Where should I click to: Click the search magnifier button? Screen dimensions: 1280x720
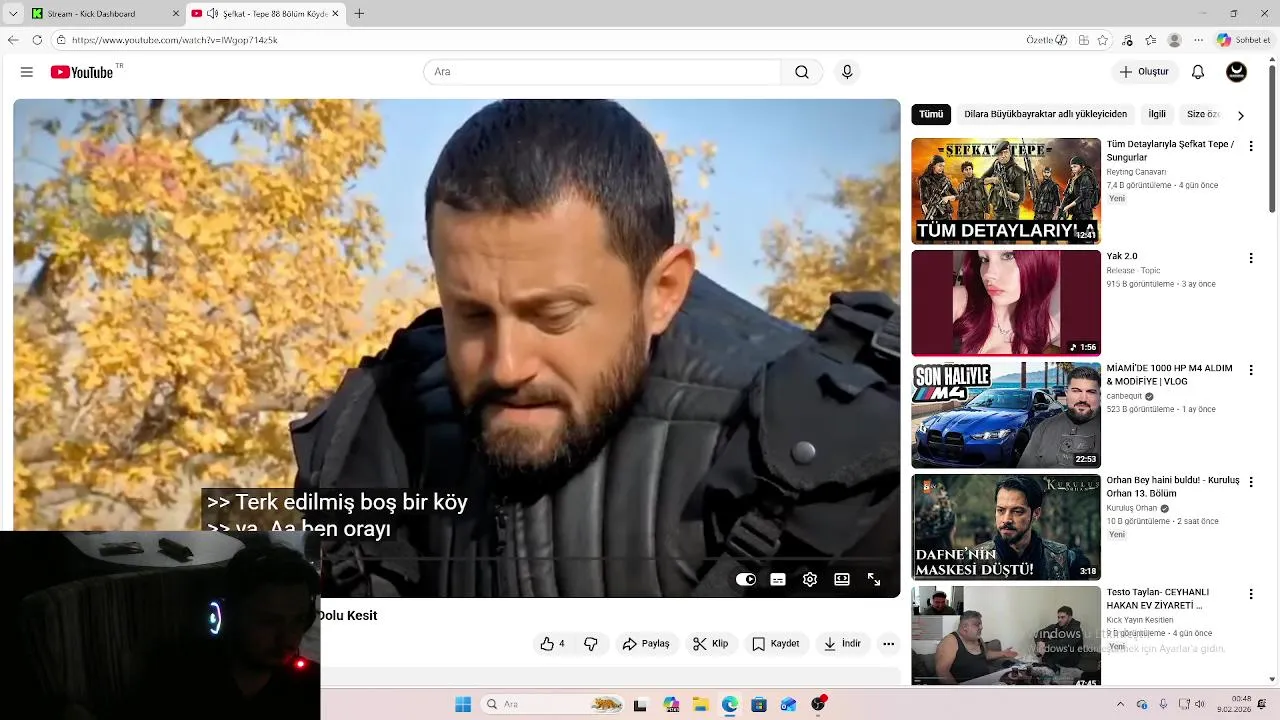click(802, 72)
